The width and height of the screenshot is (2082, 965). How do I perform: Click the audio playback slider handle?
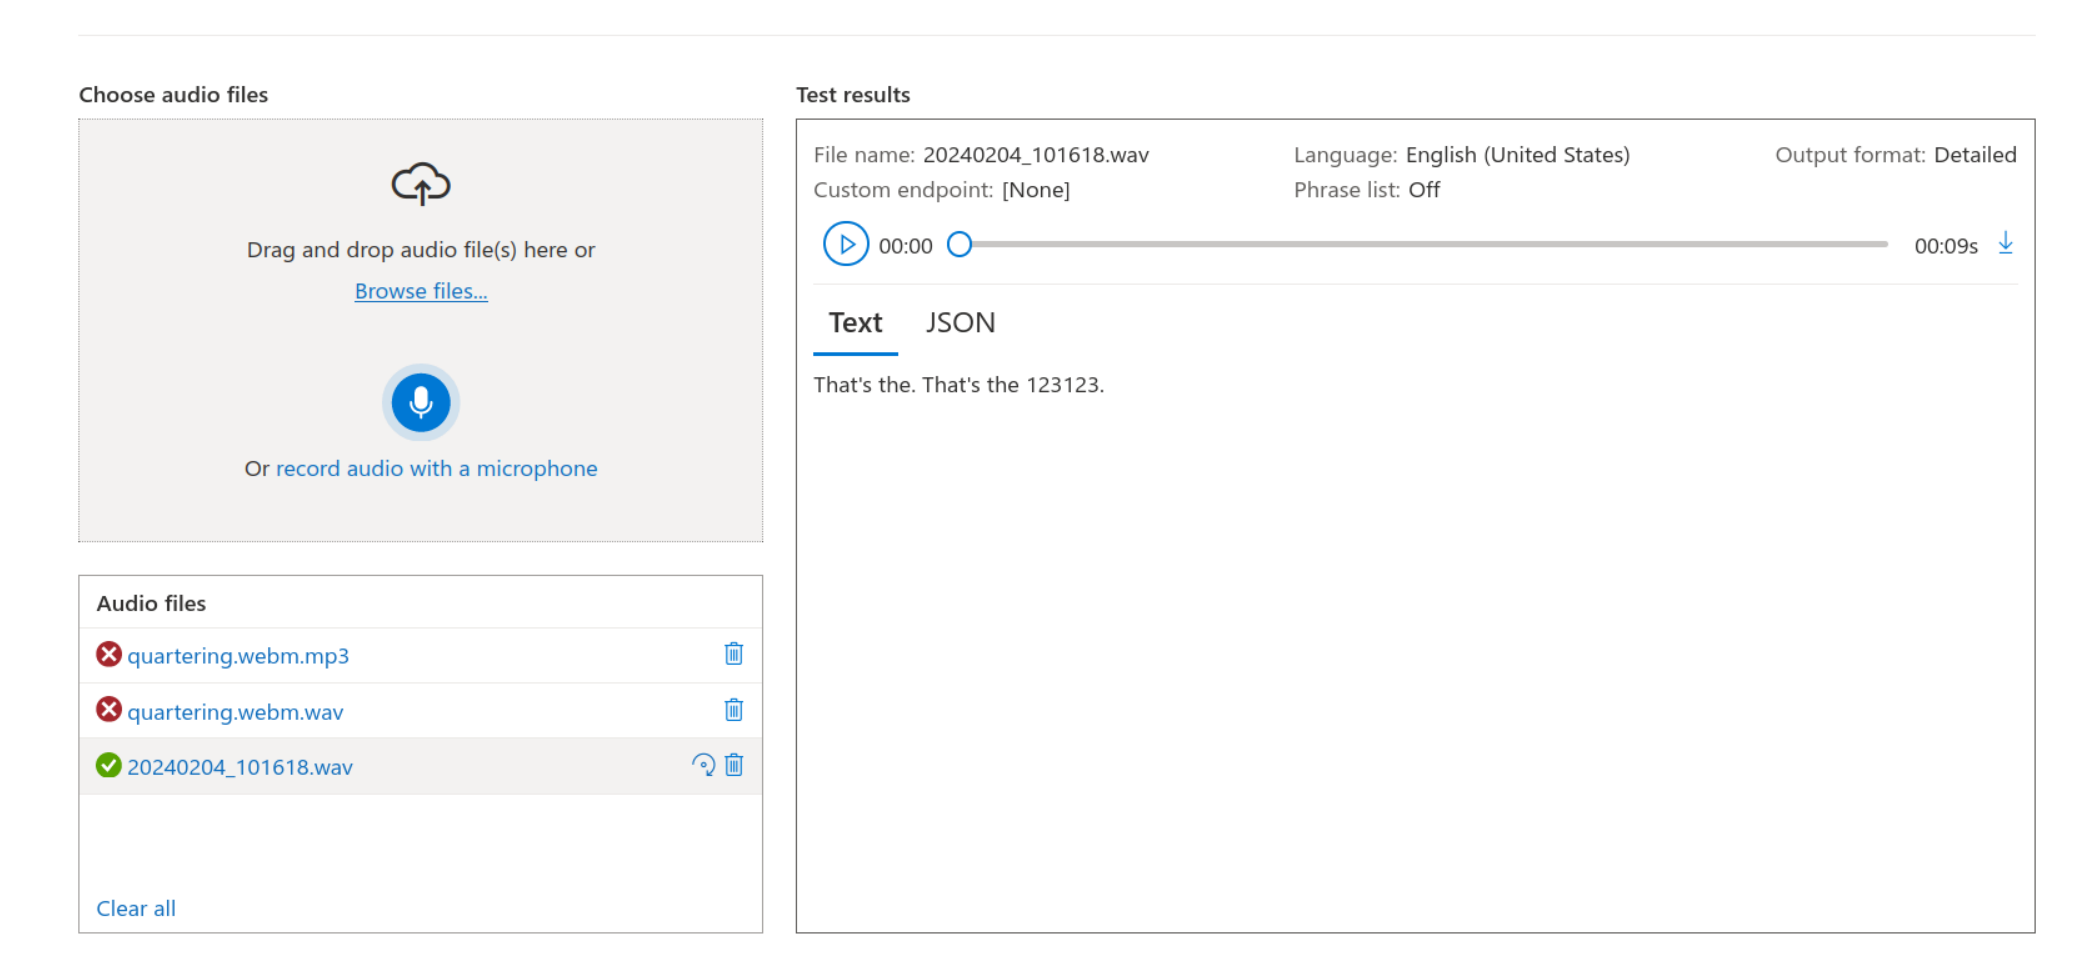tap(959, 244)
